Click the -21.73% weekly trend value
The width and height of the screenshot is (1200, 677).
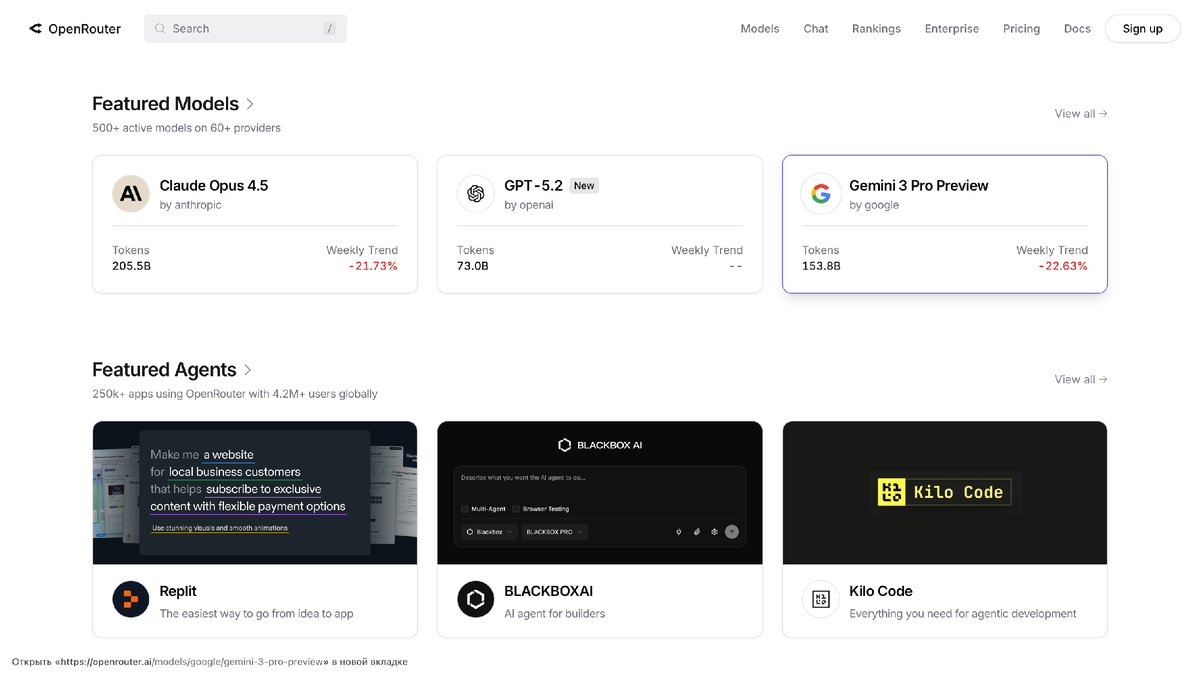click(373, 266)
